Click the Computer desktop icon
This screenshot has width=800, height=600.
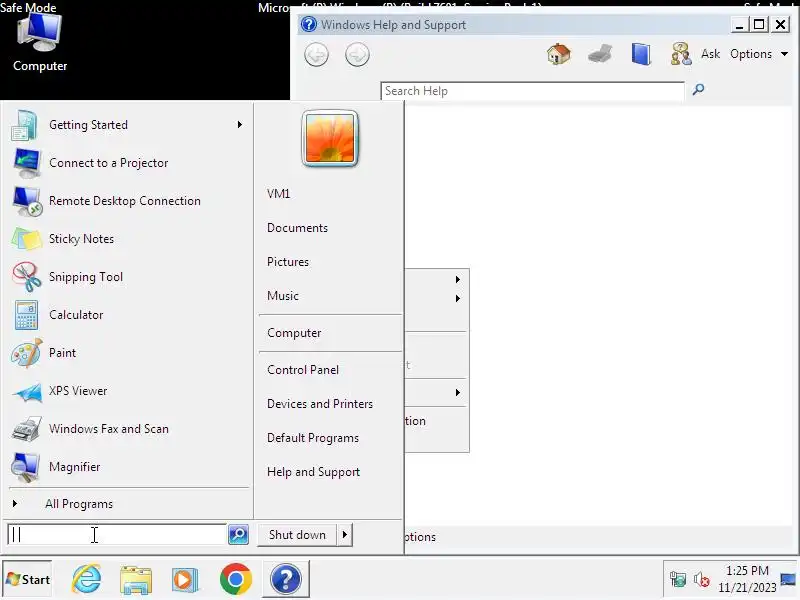coord(40,43)
